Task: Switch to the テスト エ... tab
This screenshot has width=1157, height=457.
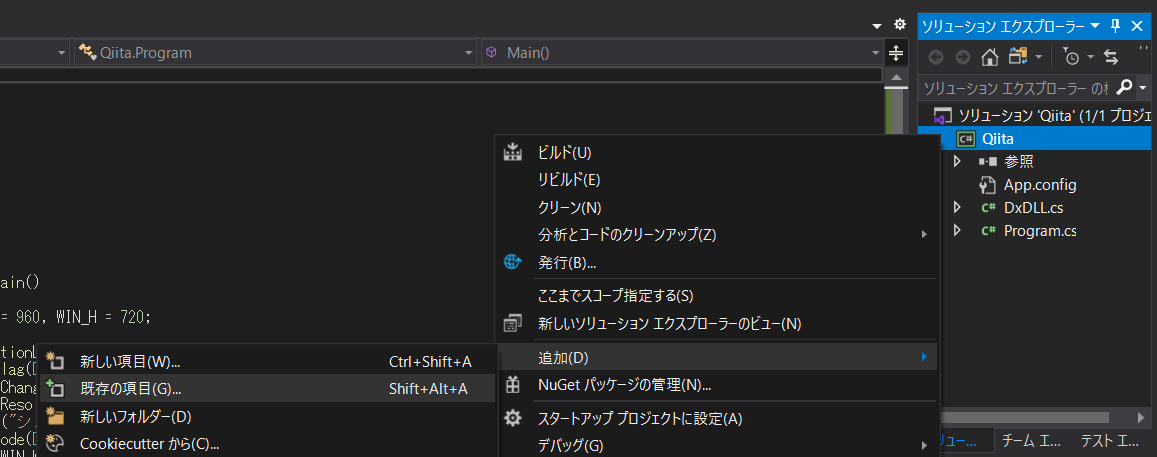Action: pyautogui.click(x=1110, y=441)
